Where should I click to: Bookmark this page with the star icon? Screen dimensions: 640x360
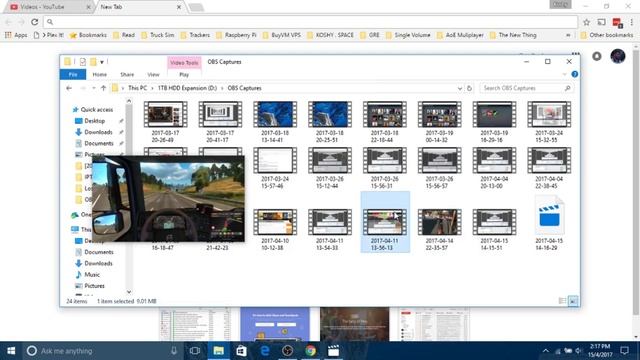click(587, 22)
